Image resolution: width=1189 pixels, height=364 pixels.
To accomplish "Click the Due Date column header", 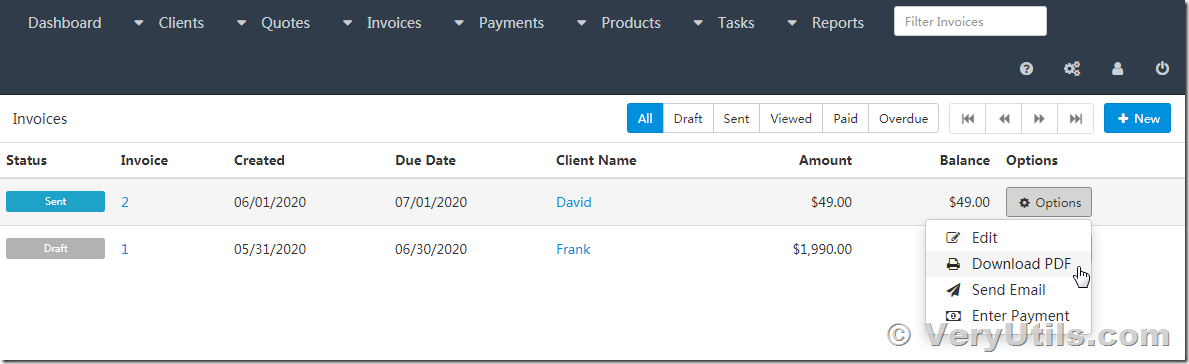I will tap(425, 160).
